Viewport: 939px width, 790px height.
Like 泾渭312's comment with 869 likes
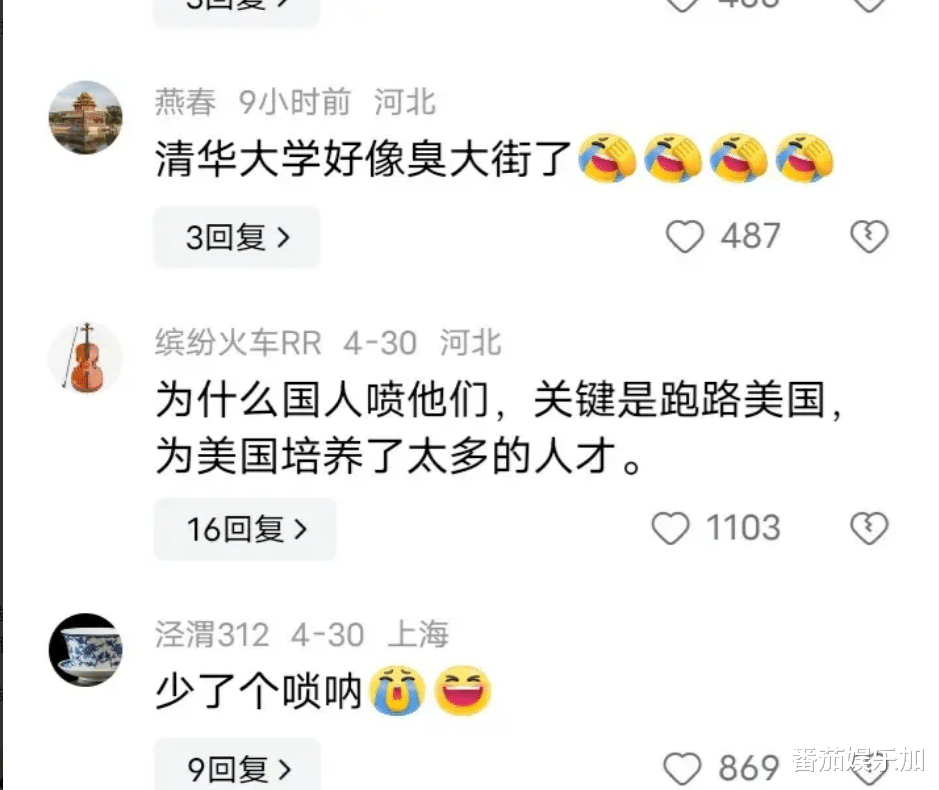682,768
